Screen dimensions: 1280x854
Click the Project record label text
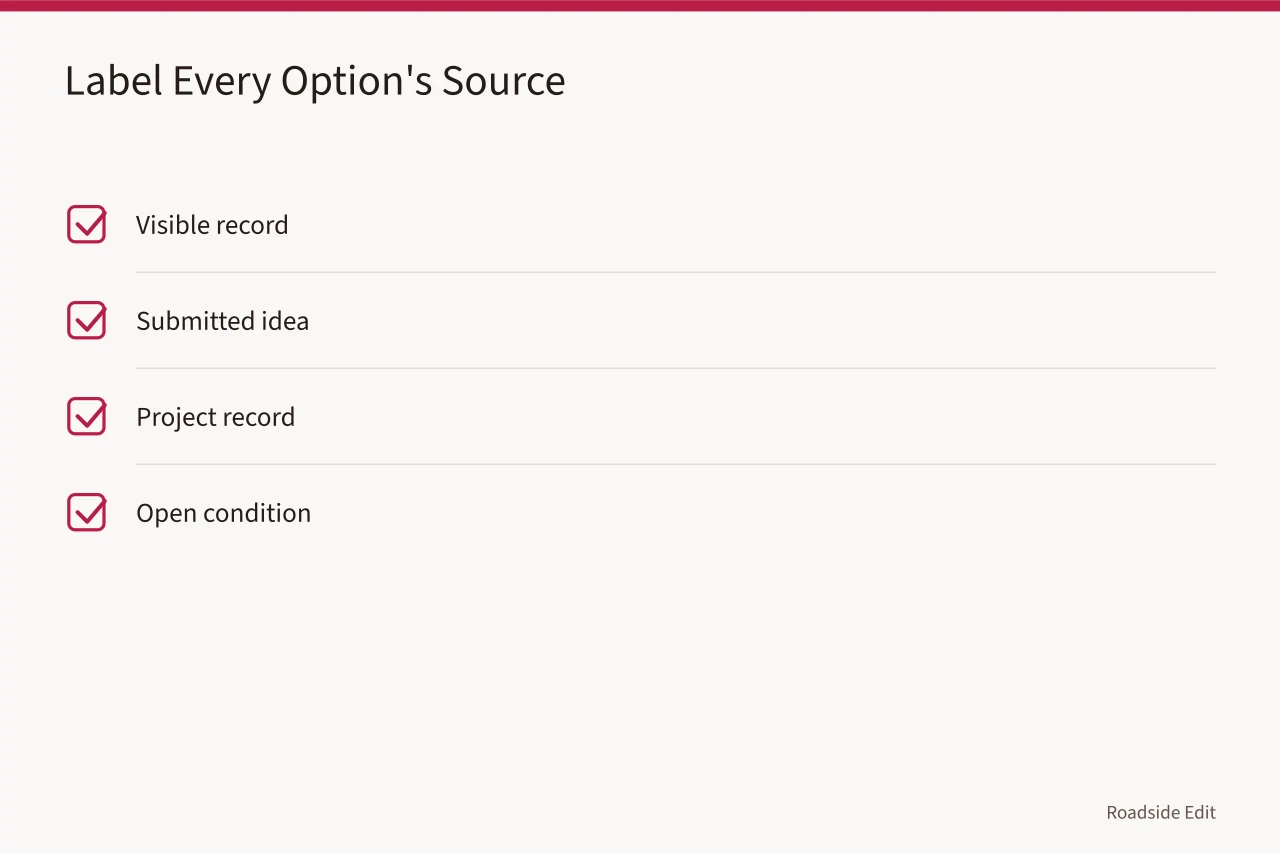click(x=215, y=417)
